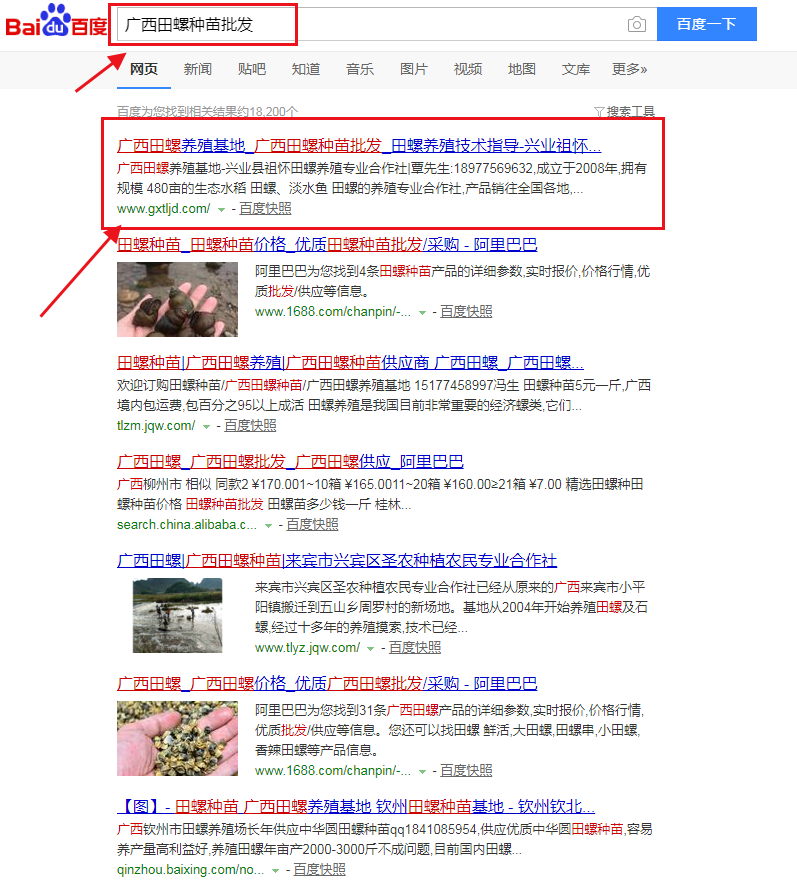Screen dimensions: 797x895
Task: Click the search input field
Action: point(387,24)
